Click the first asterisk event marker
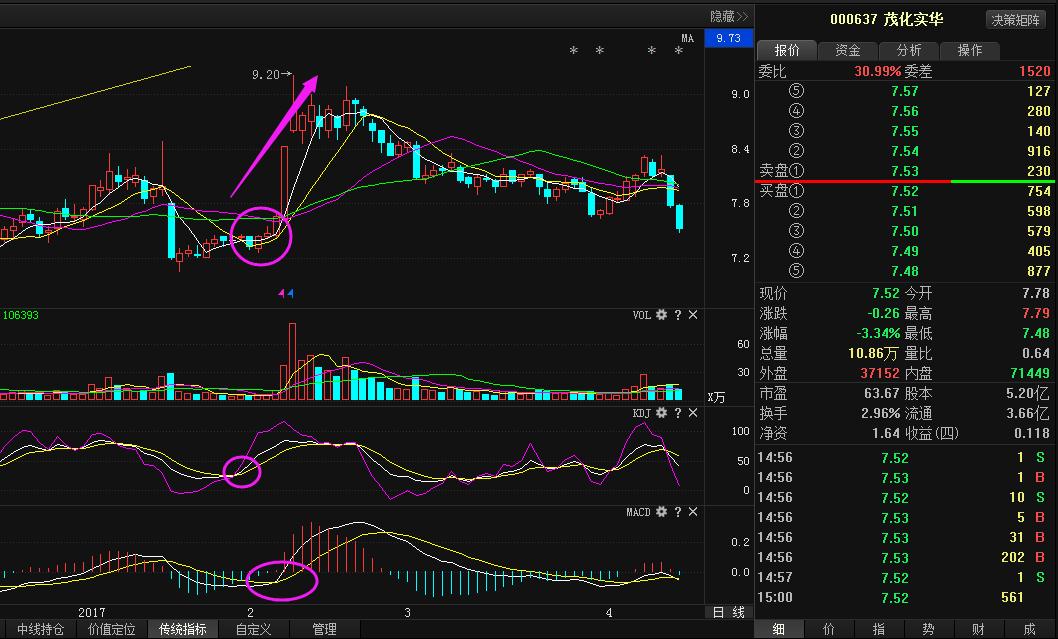The image size is (1058, 639). click(574, 51)
